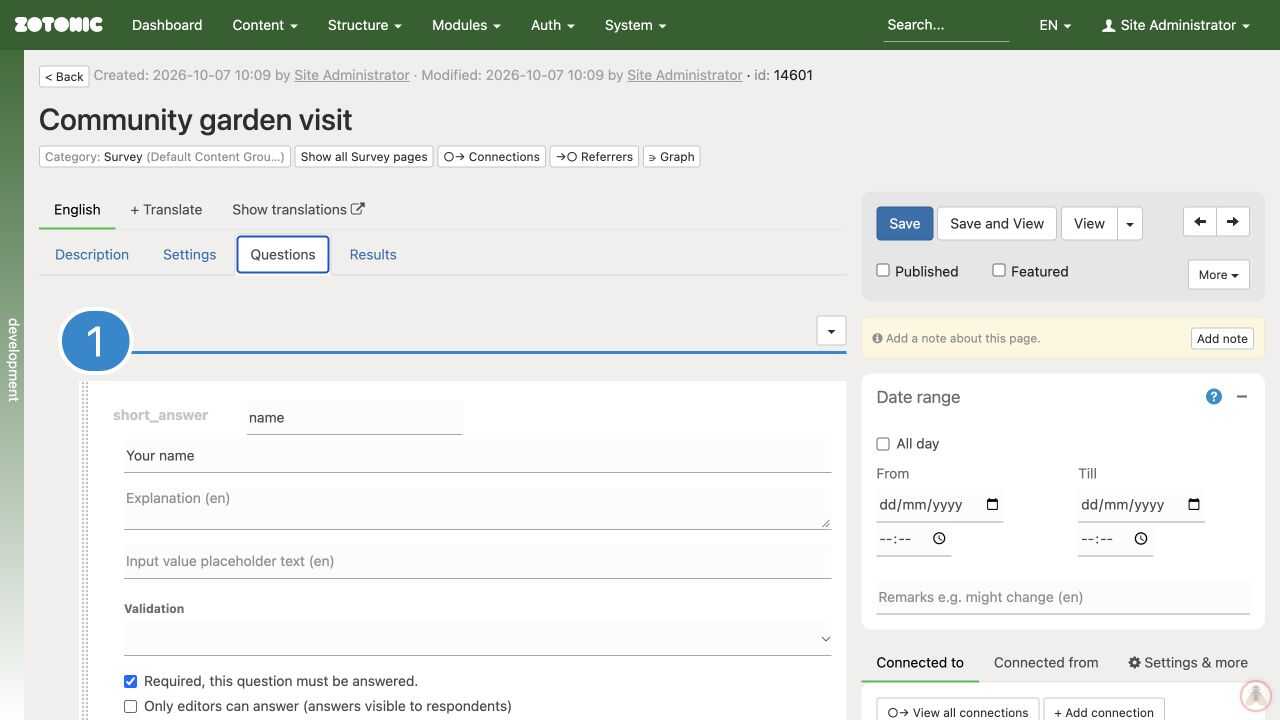This screenshot has width=1280, height=720.
Task: Open the Graph button
Action: pyautogui.click(x=672, y=156)
